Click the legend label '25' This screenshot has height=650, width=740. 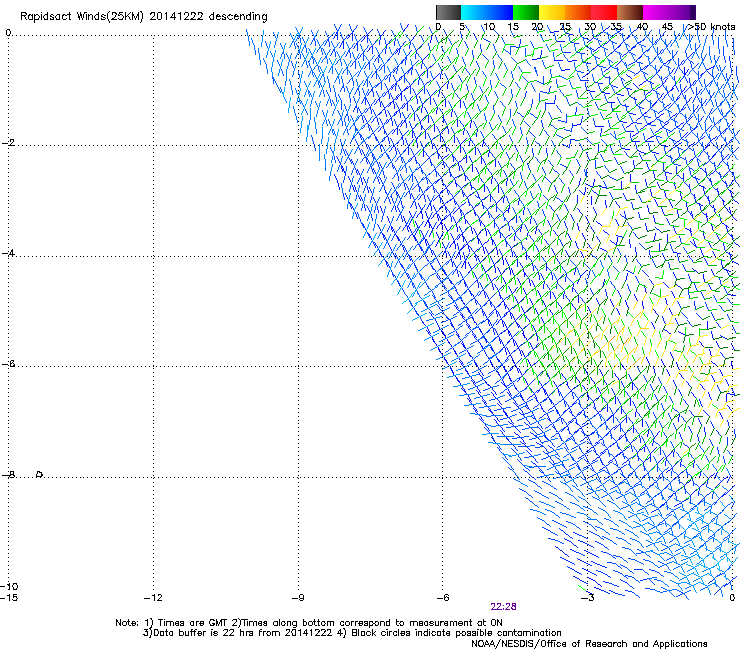565,27
